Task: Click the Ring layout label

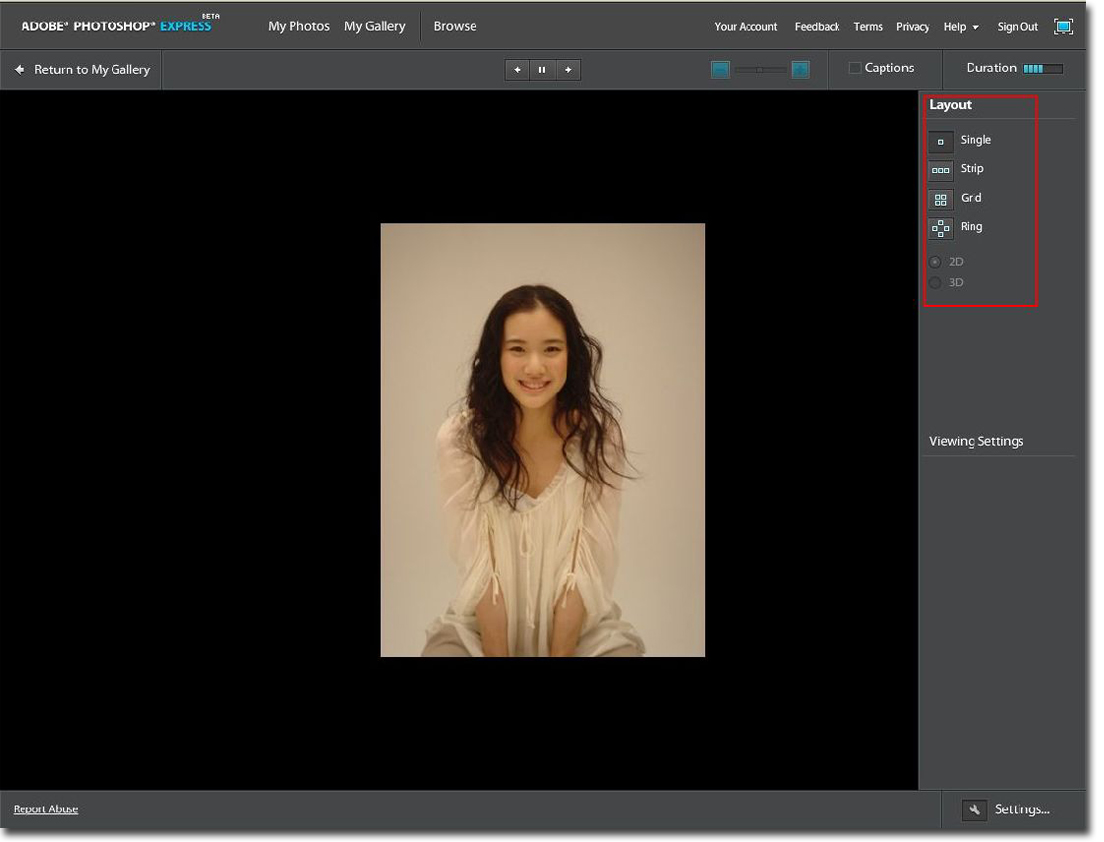Action: 971,227
